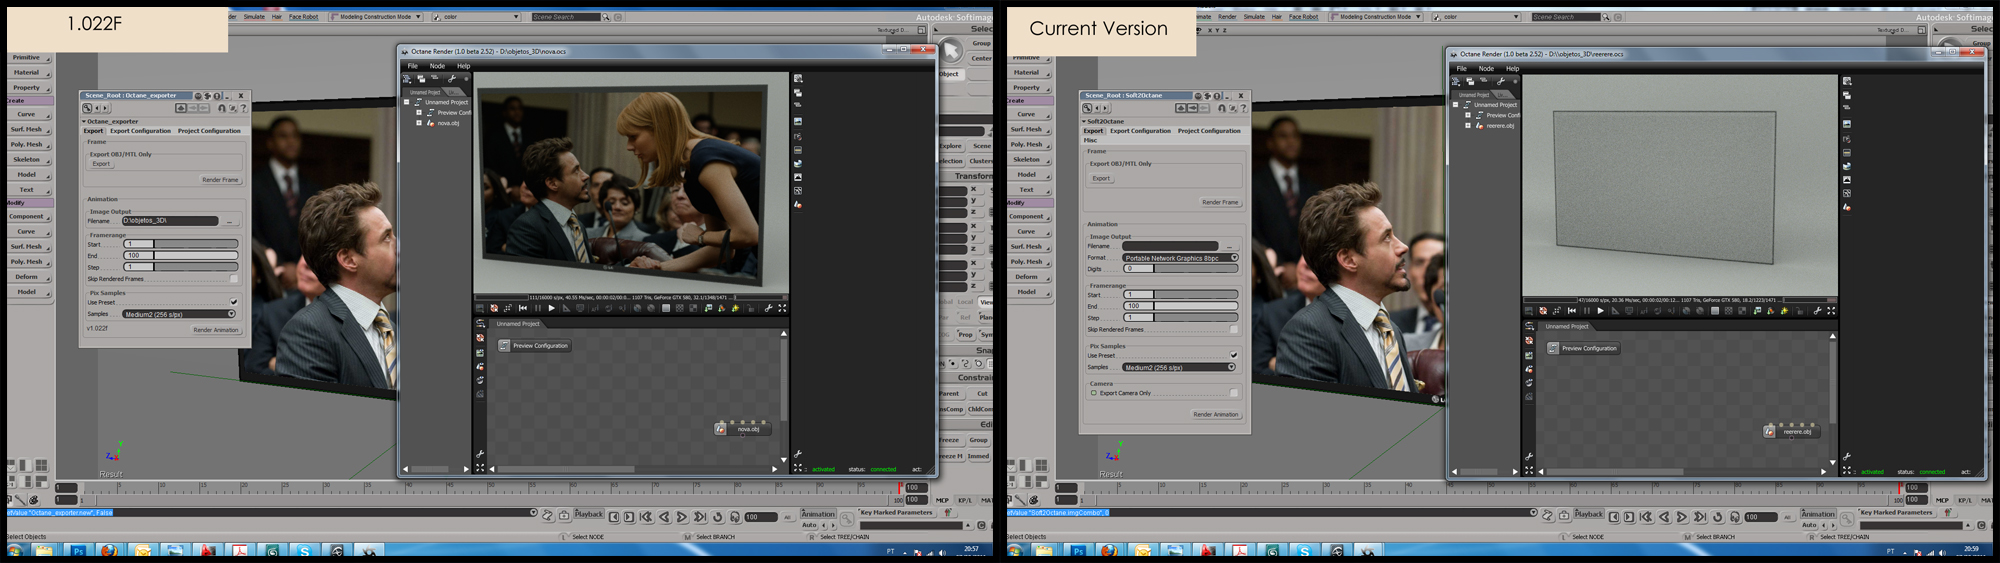Click Scene Search field in 1.022F Softimage
Image resolution: width=2000 pixels, height=563 pixels.
click(x=565, y=17)
